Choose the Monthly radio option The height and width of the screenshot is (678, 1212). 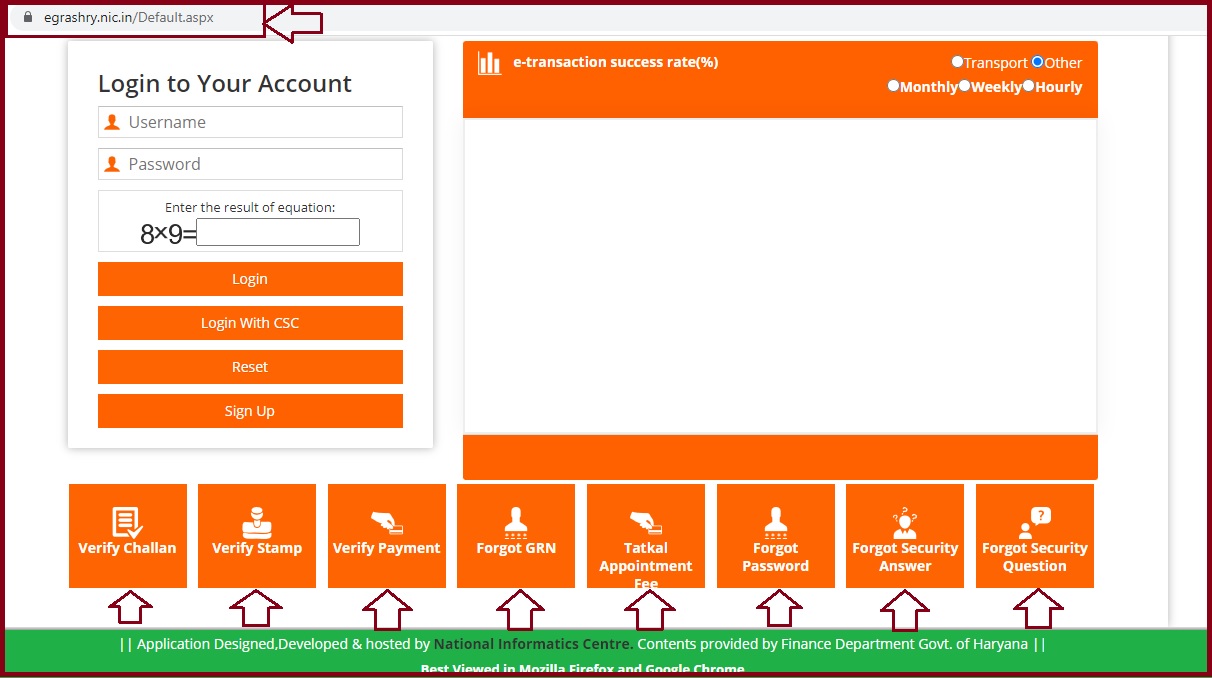coord(894,86)
